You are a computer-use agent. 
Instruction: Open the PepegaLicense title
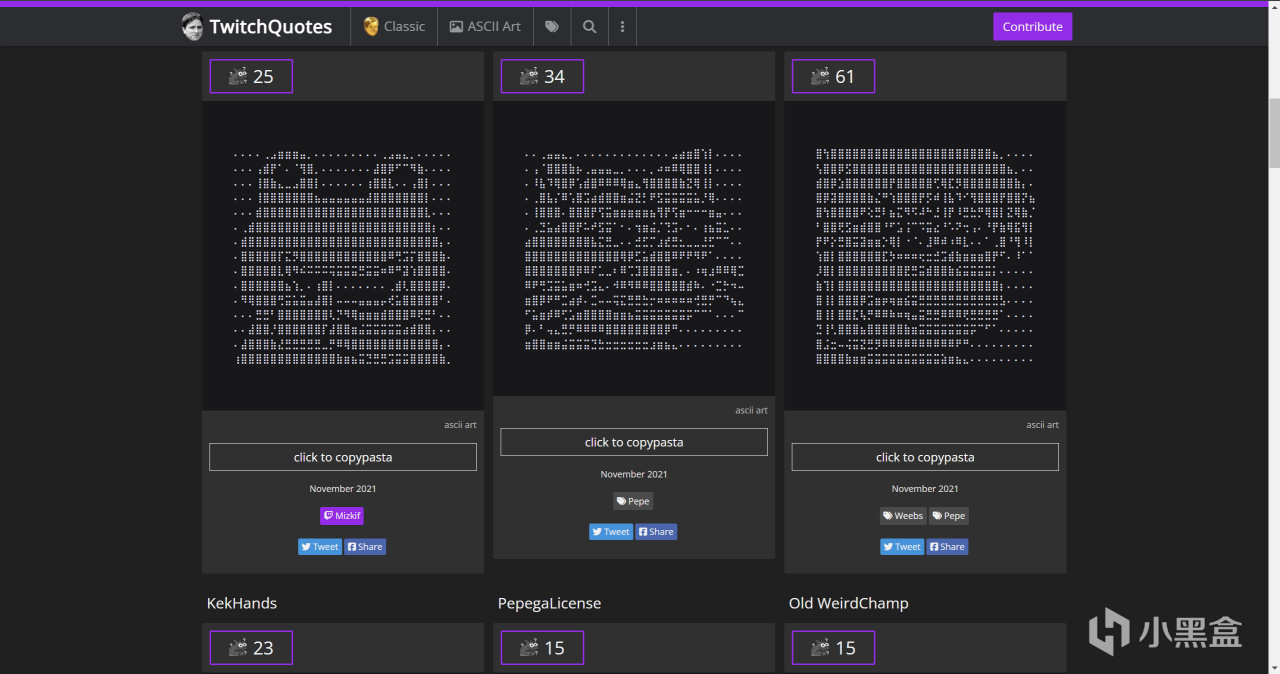click(x=550, y=603)
